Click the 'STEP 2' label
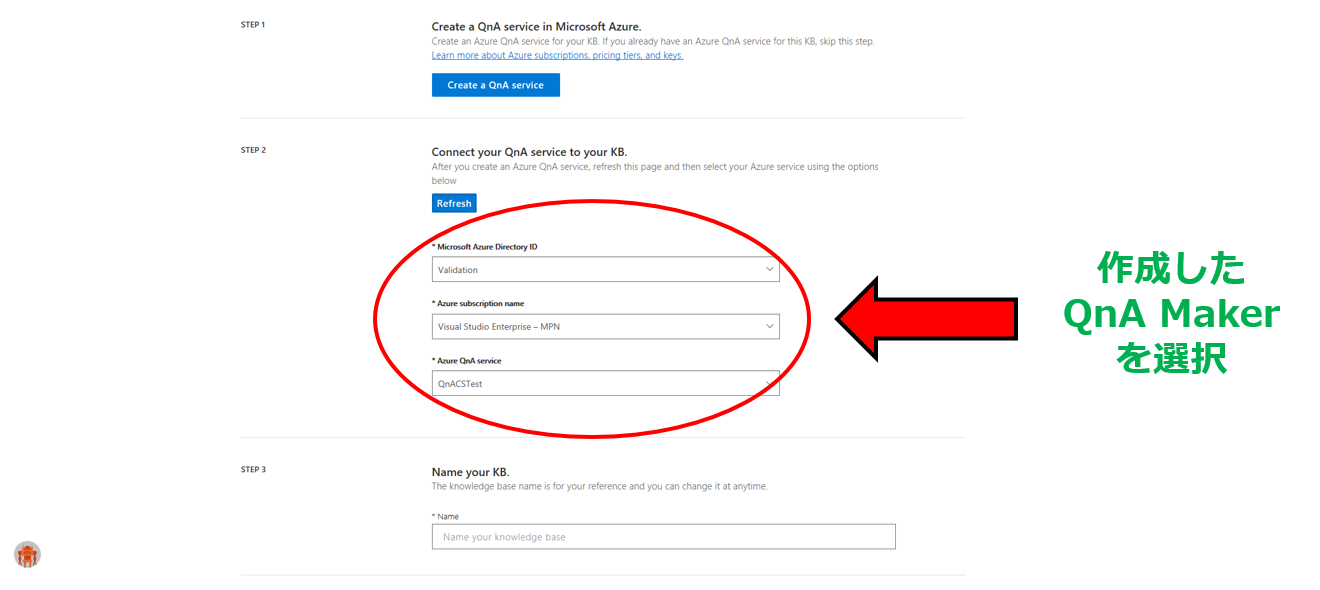 coord(253,150)
